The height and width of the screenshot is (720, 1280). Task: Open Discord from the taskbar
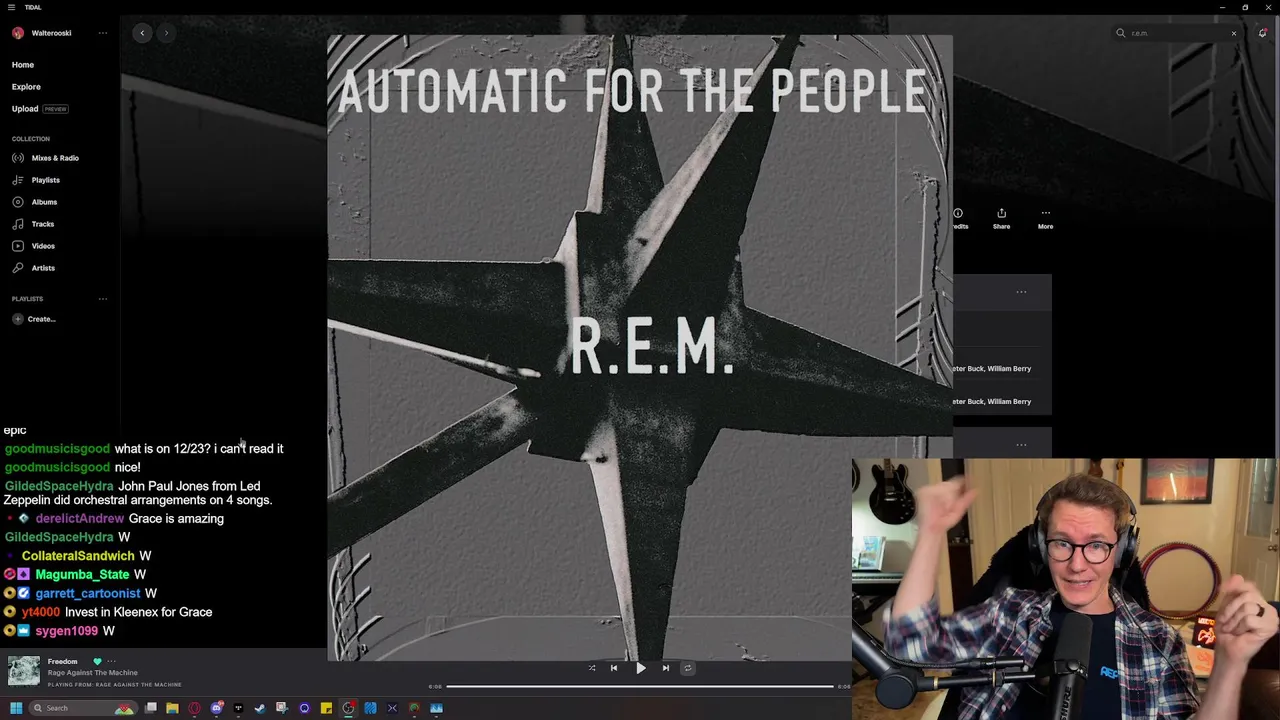tap(216, 708)
